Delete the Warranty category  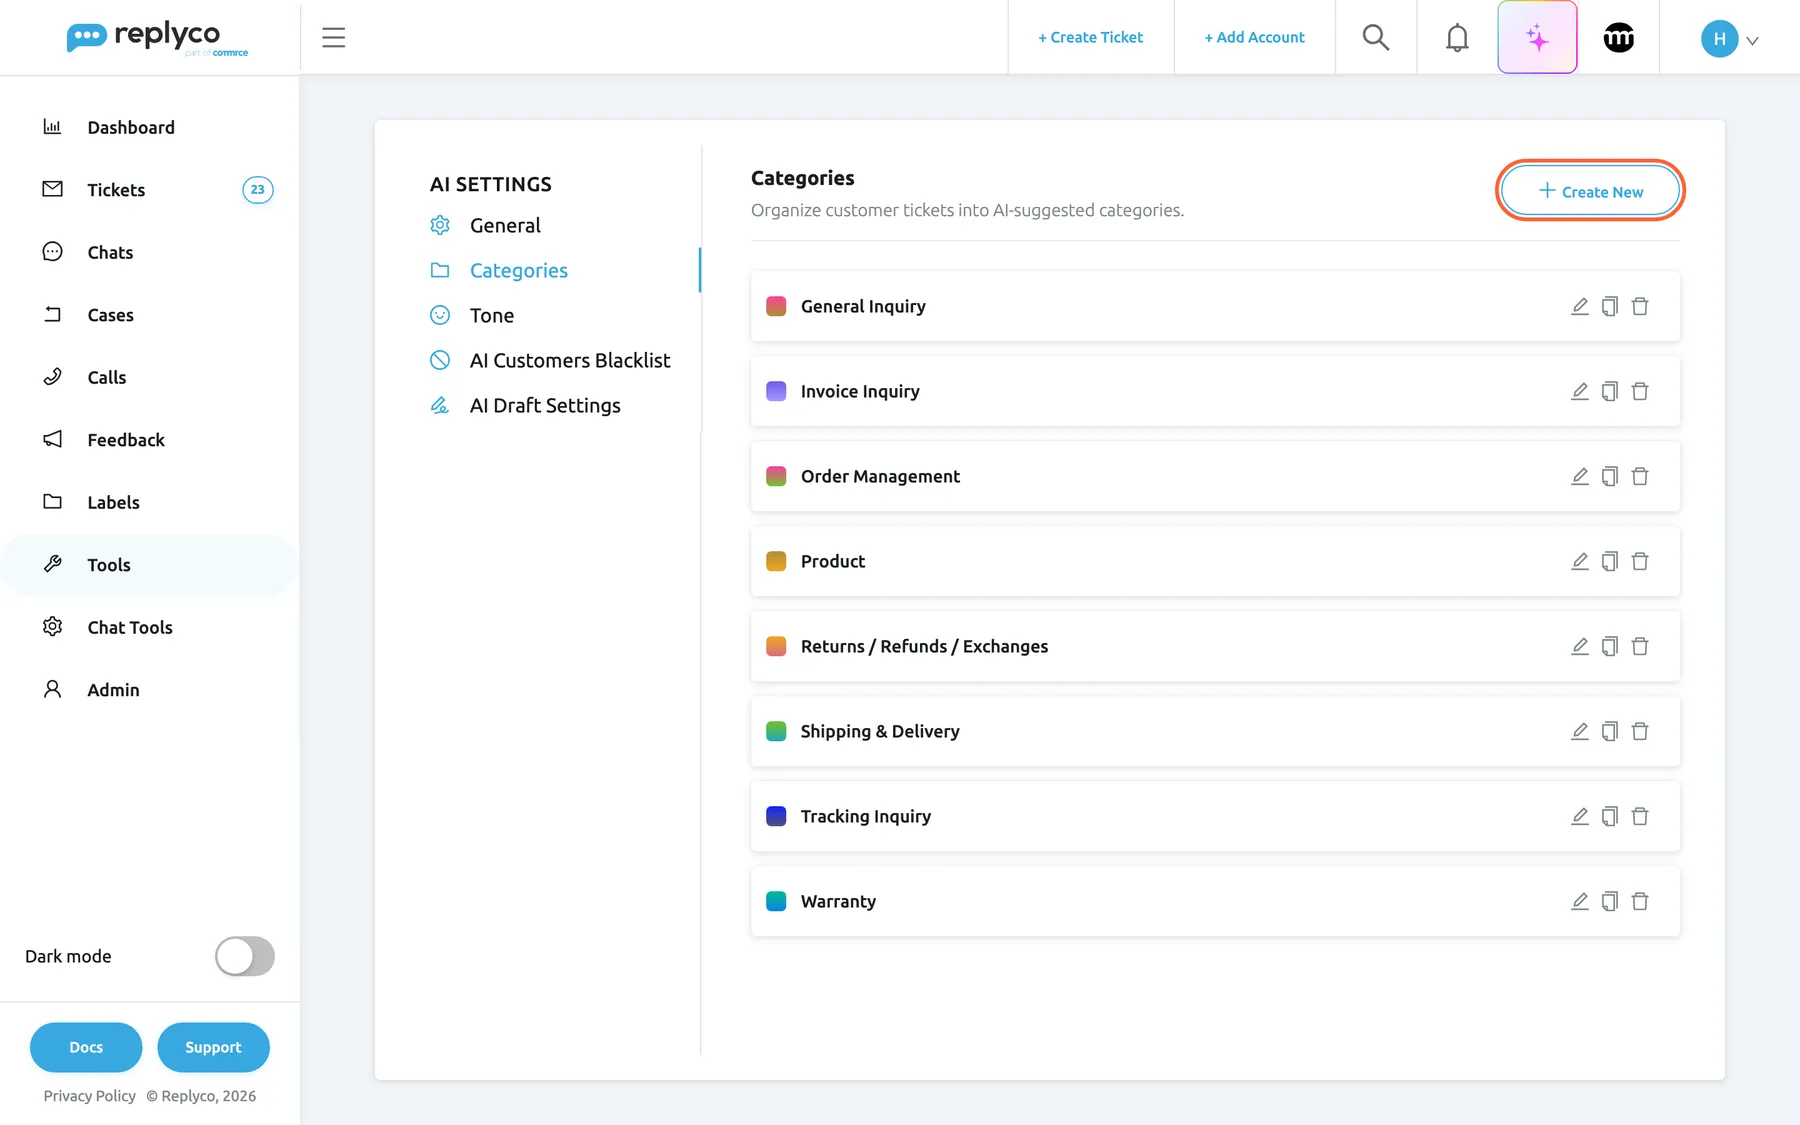(x=1640, y=901)
